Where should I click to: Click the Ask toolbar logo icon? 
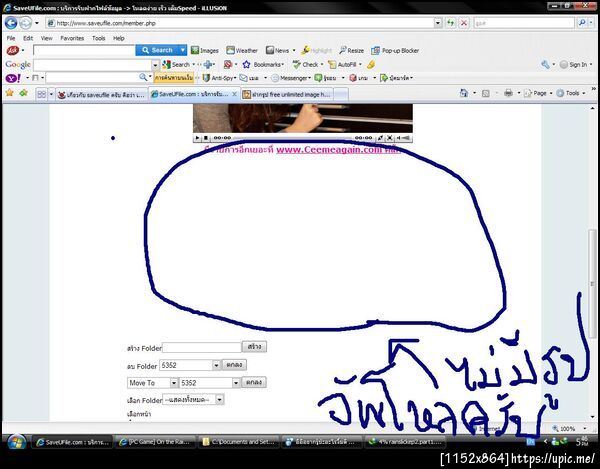(x=13, y=50)
